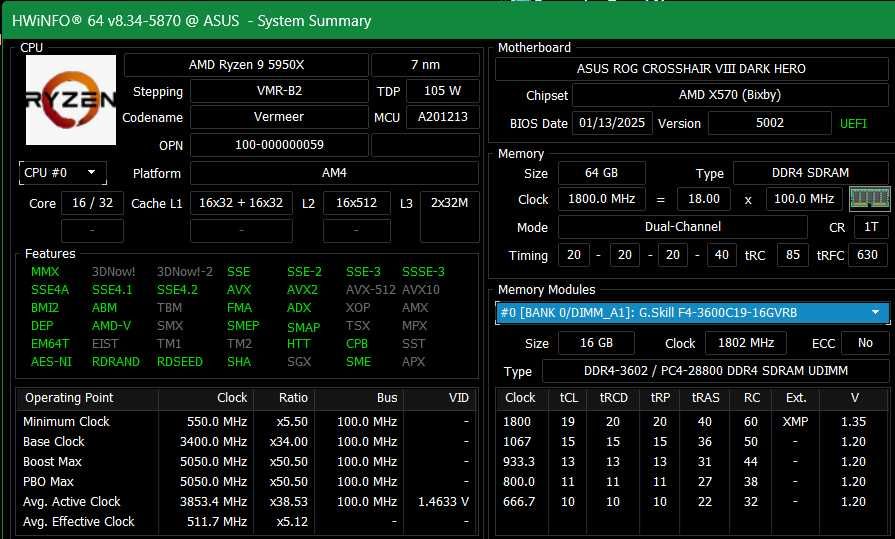
Task: Click the RDSEED feature flag
Action: point(180,362)
